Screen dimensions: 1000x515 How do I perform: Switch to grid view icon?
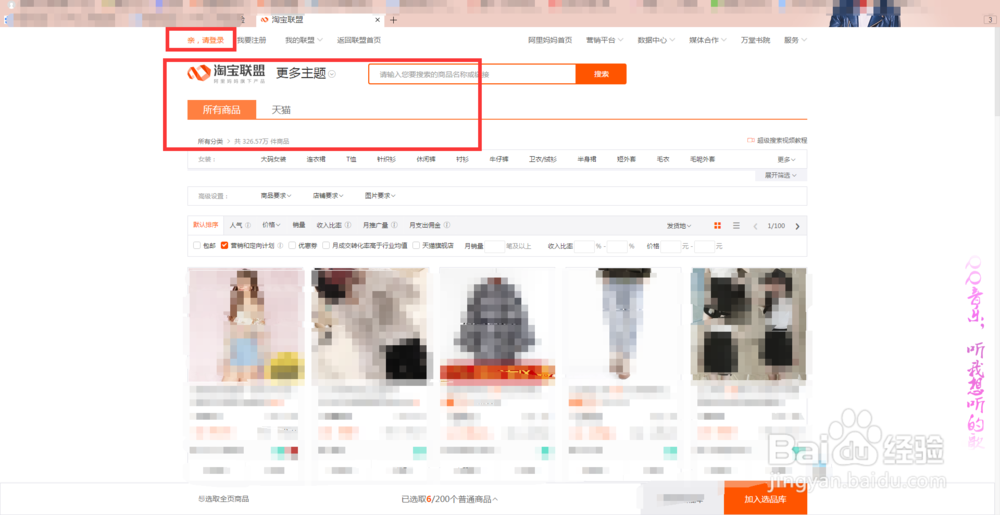click(717, 226)
